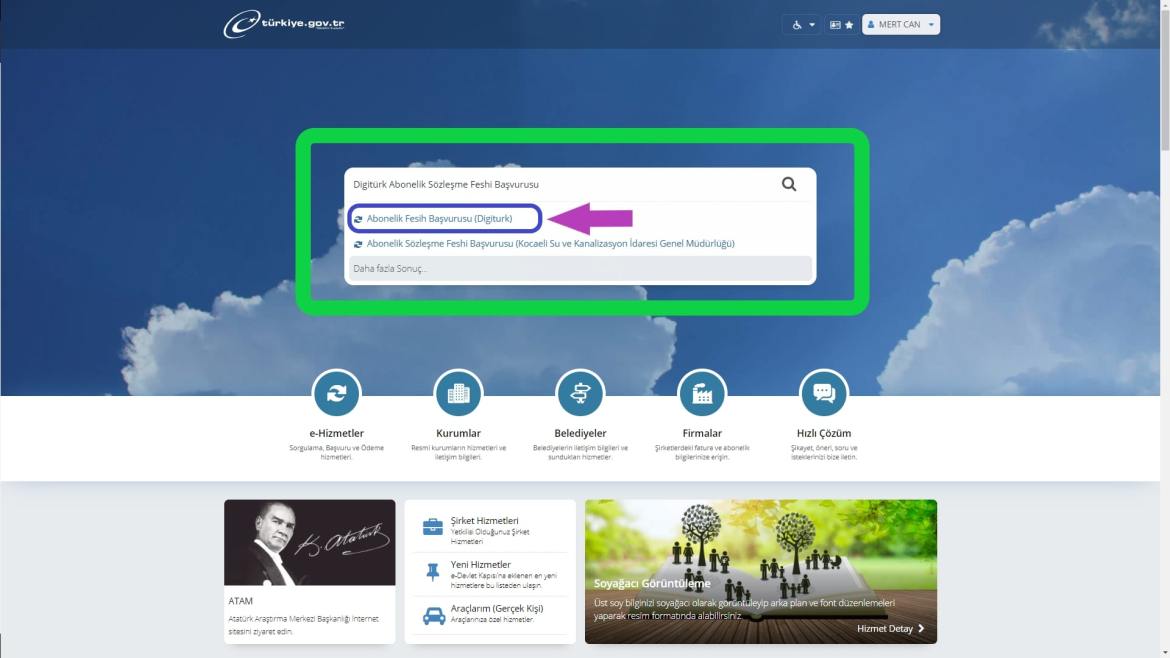This screenshot has width=1170, height=658.
Task: Select the accessibility wheelchair icon
Action: (x=795, y=24)
